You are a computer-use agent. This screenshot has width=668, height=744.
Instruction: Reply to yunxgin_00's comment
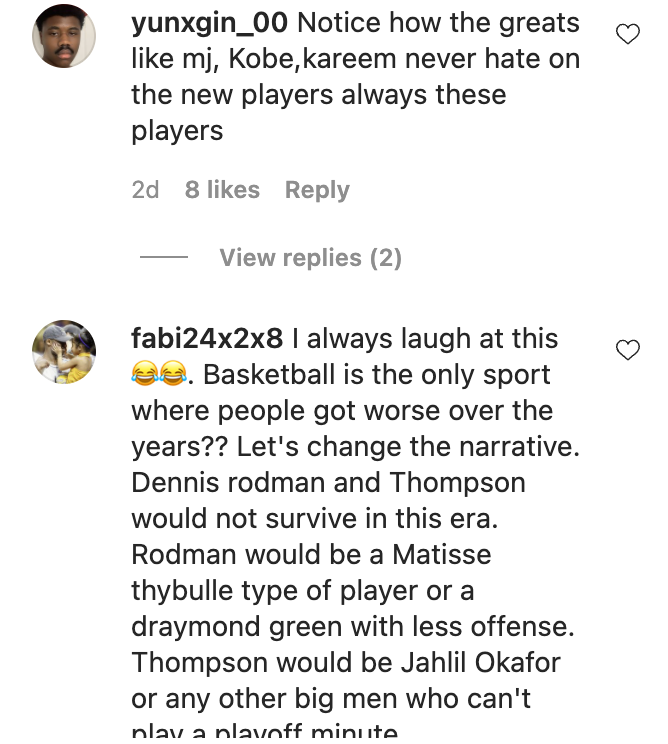tap(317, 190)
